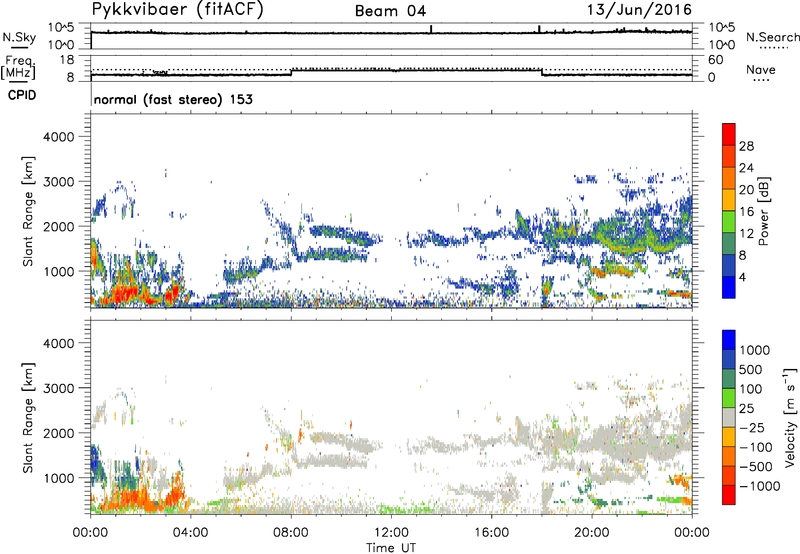Click the "4" label on Power colorbar
The width and height of the screenshot is (800, 554).
[742, 278]
